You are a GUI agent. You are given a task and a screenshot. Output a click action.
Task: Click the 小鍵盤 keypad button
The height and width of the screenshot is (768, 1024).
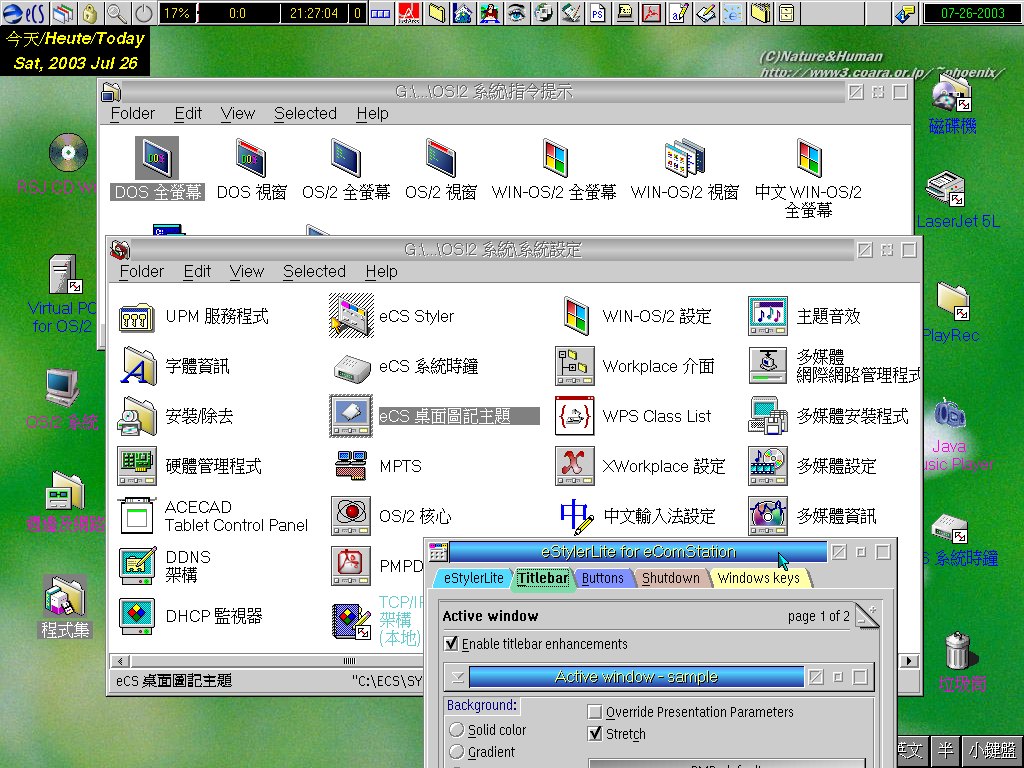click(992, 750)
